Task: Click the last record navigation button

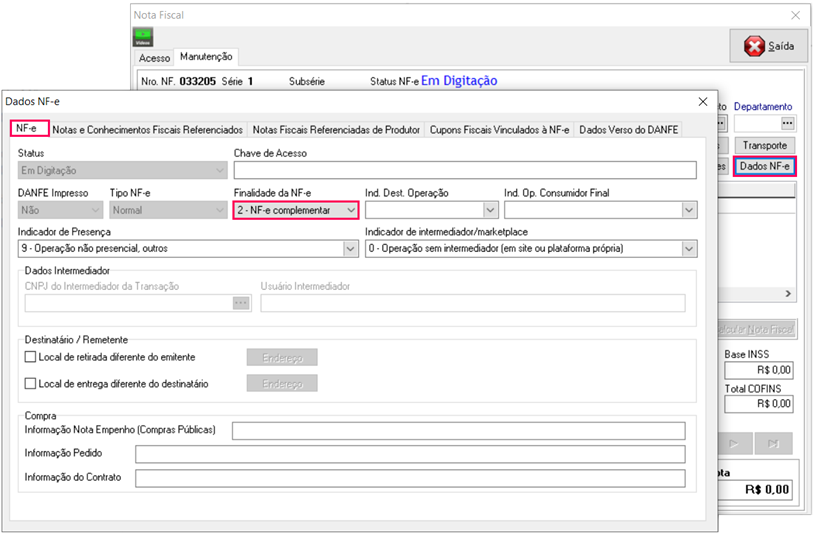Action: [773, 443]
